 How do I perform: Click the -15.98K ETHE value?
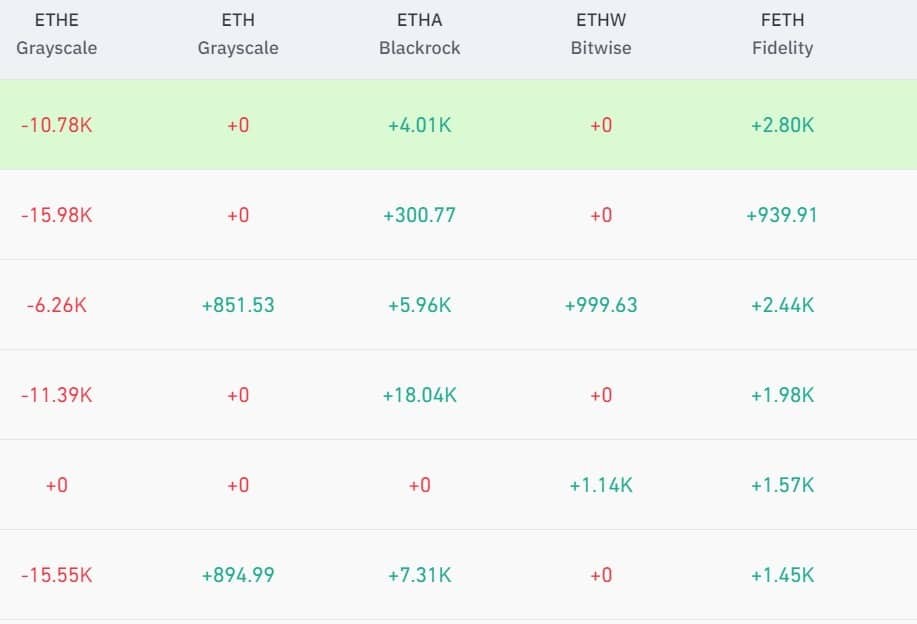[56, 215]
